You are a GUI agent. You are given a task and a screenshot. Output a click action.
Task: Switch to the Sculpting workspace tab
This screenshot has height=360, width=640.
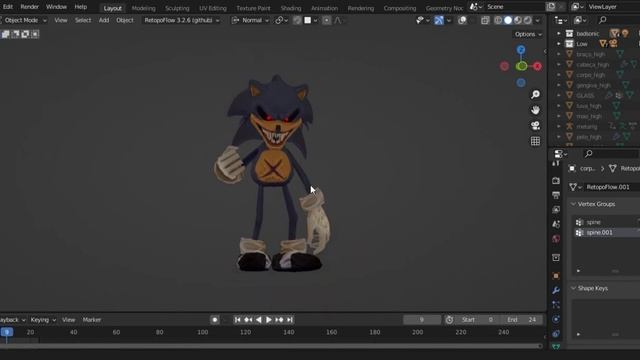point(177,8)
